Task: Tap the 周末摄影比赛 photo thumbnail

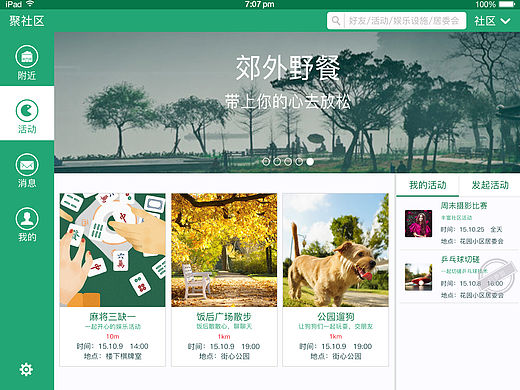Action: coord(418,223)
